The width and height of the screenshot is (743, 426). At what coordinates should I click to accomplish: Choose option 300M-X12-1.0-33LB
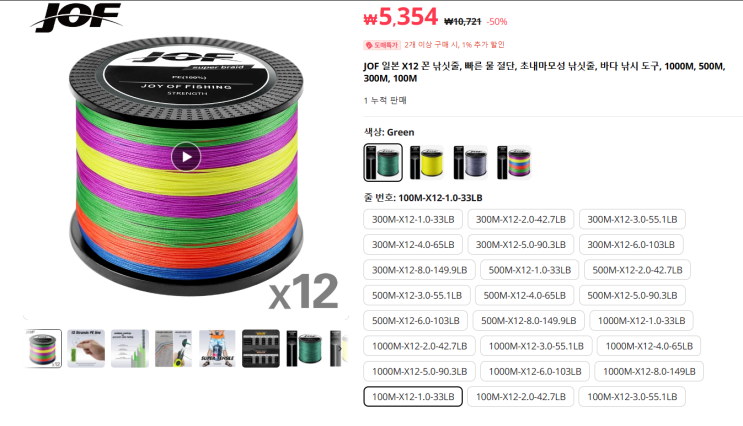coord(413,219)
